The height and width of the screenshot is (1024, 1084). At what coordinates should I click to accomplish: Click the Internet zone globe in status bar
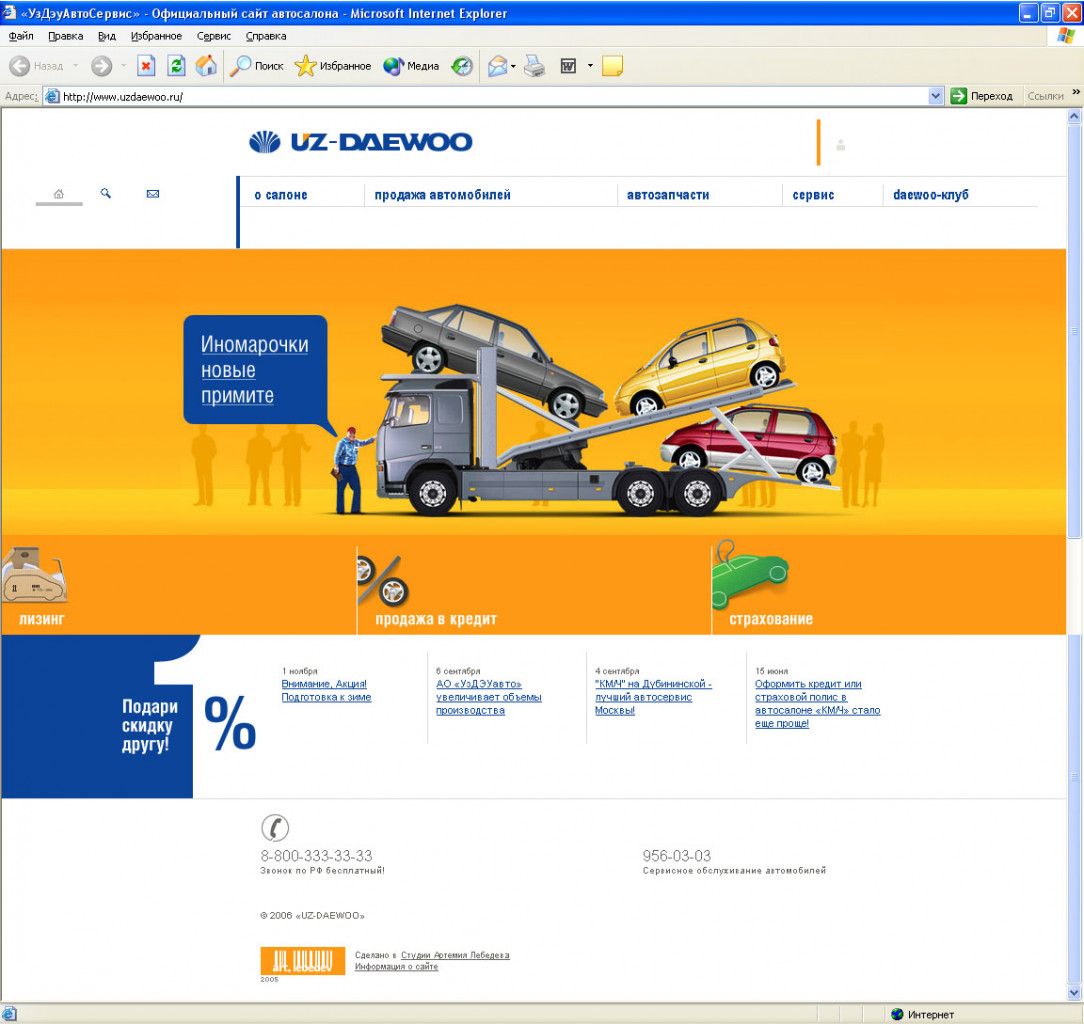tap(897, 1014)
